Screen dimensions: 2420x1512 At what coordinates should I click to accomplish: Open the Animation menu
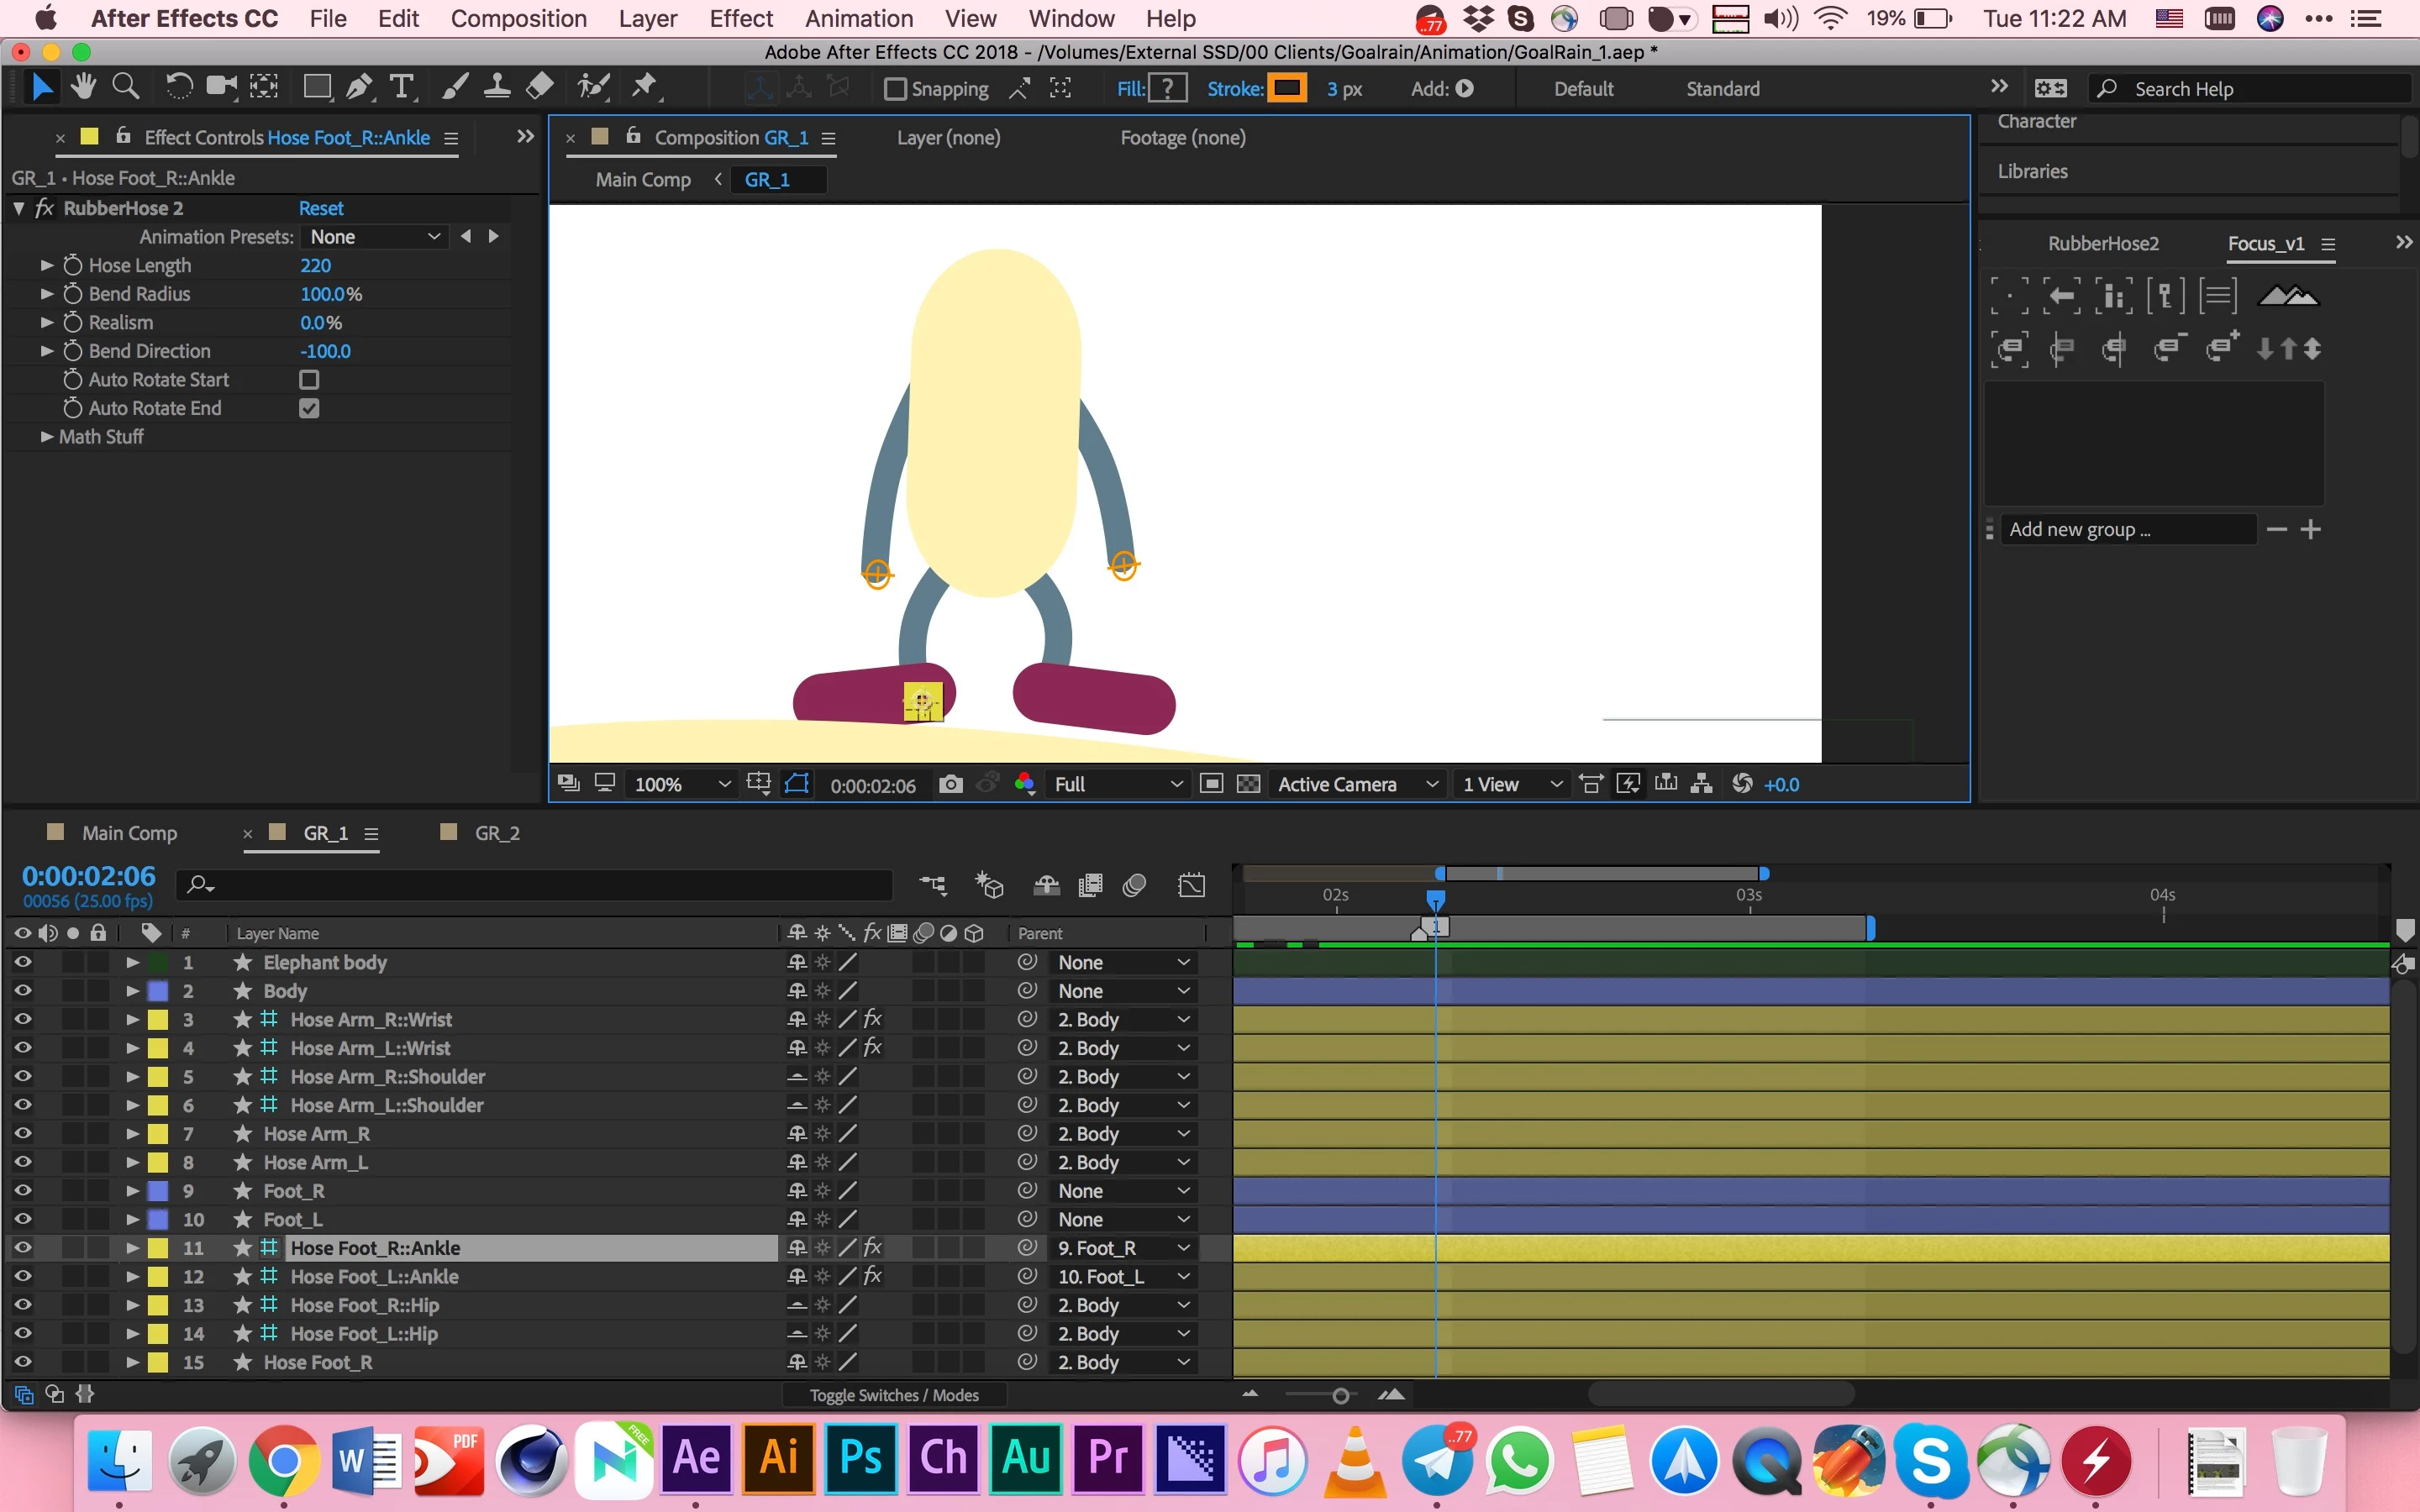[858, 19]
